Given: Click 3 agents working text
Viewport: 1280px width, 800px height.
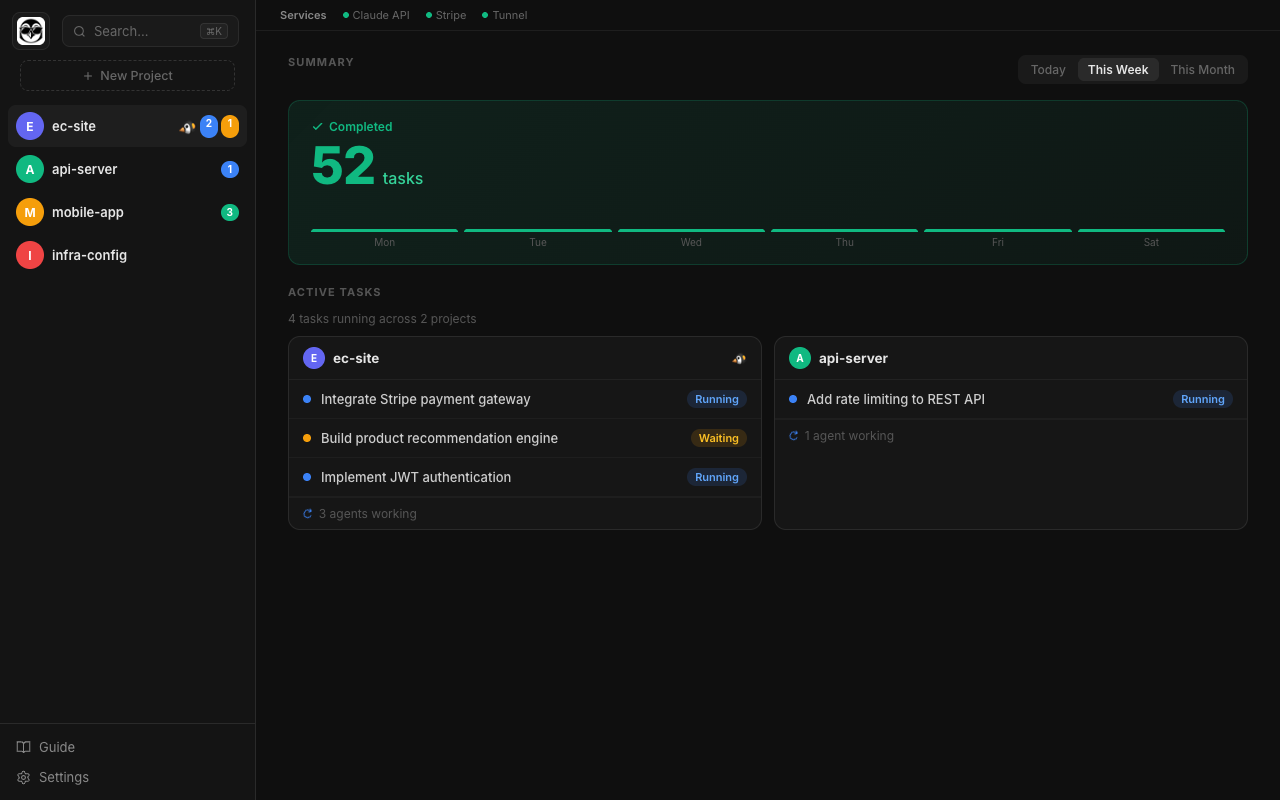Looking at the screenshot, I should (368, 514).
